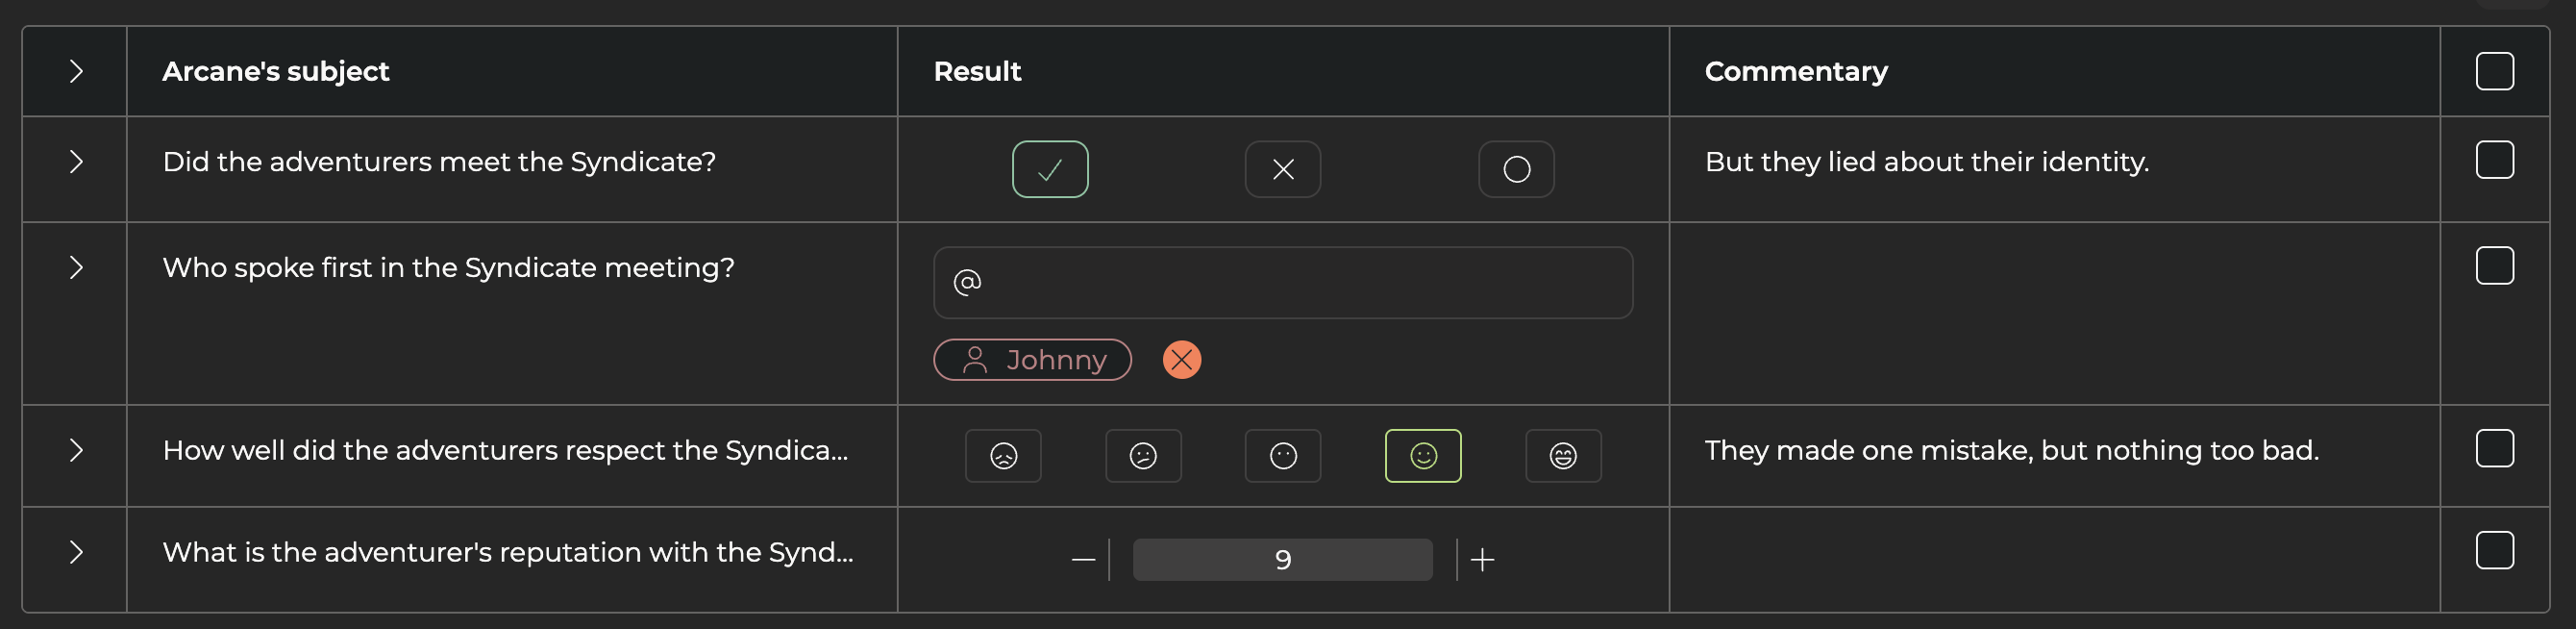The height and width of the screenshot is (629, 2576).
Task: Click the reputation number field showing 9
Action: (1282, 560)
